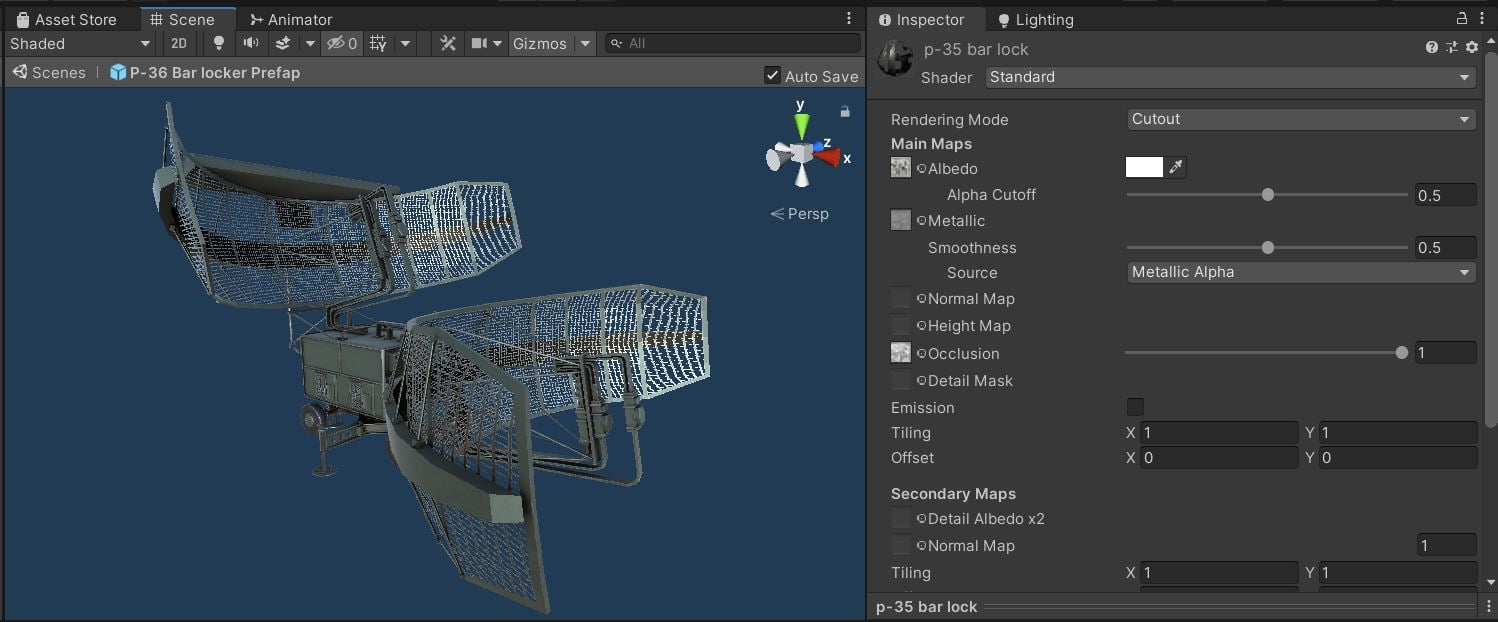Pick Albedo color with the eyedropper
The image size is (1498, 622).
pyautogui.click(x=1177, y=168)
